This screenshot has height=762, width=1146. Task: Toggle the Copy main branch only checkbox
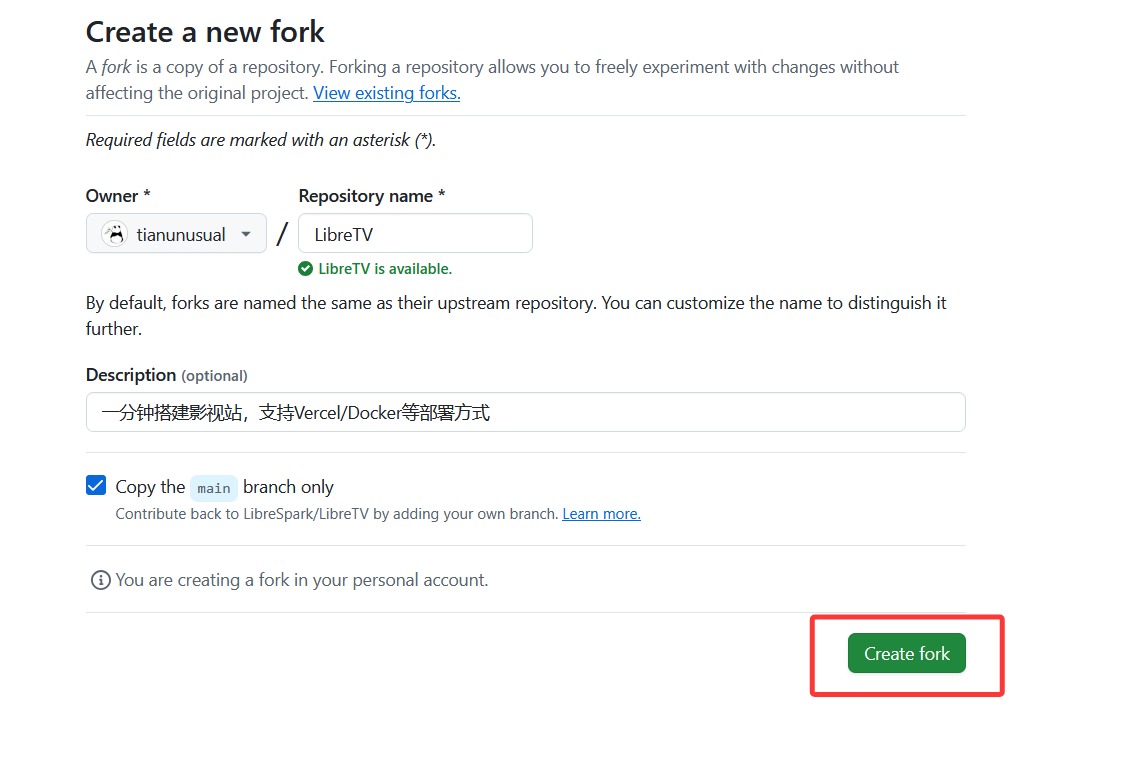[x=96, y=485]
